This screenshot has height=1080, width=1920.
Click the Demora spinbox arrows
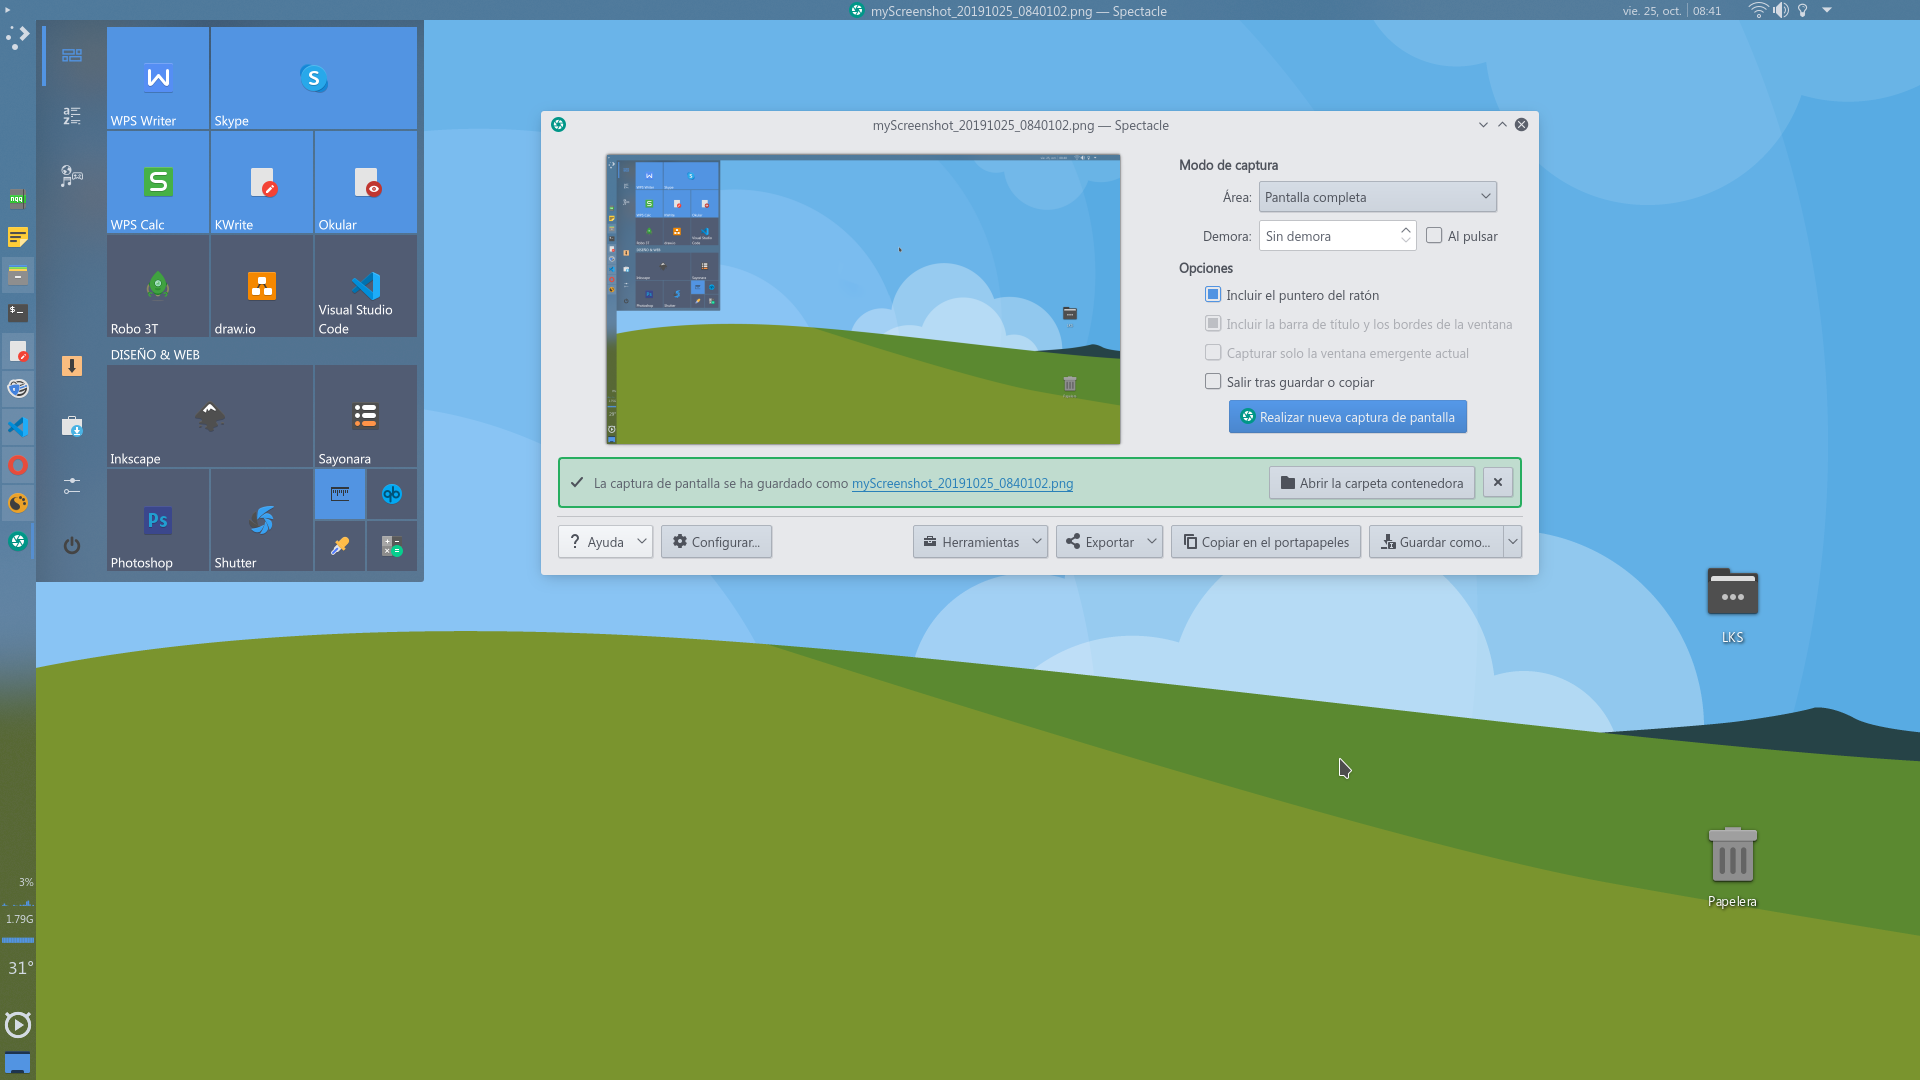click(1406, 235)
